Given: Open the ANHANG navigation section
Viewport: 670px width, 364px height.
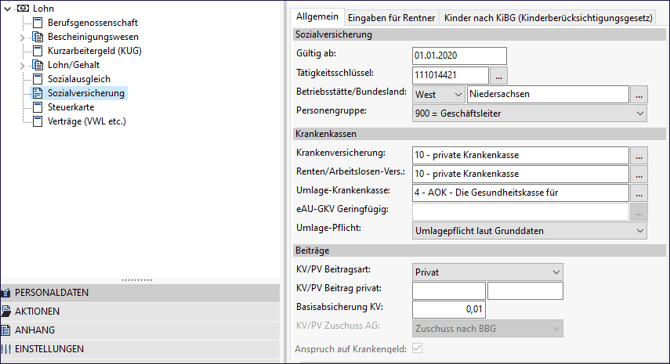Looking at the screenshot, I should click(x=140, y=330).
